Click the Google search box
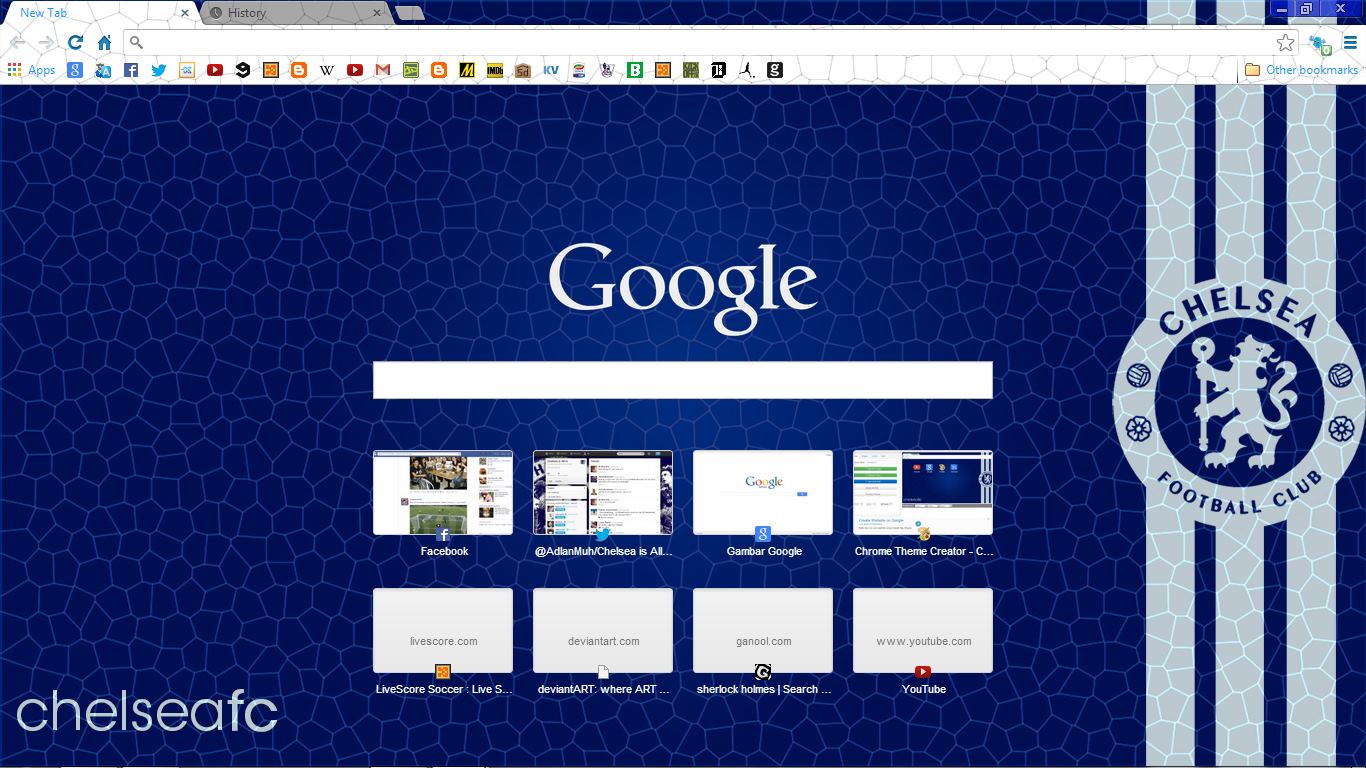1366x768 pixels. 683,380
